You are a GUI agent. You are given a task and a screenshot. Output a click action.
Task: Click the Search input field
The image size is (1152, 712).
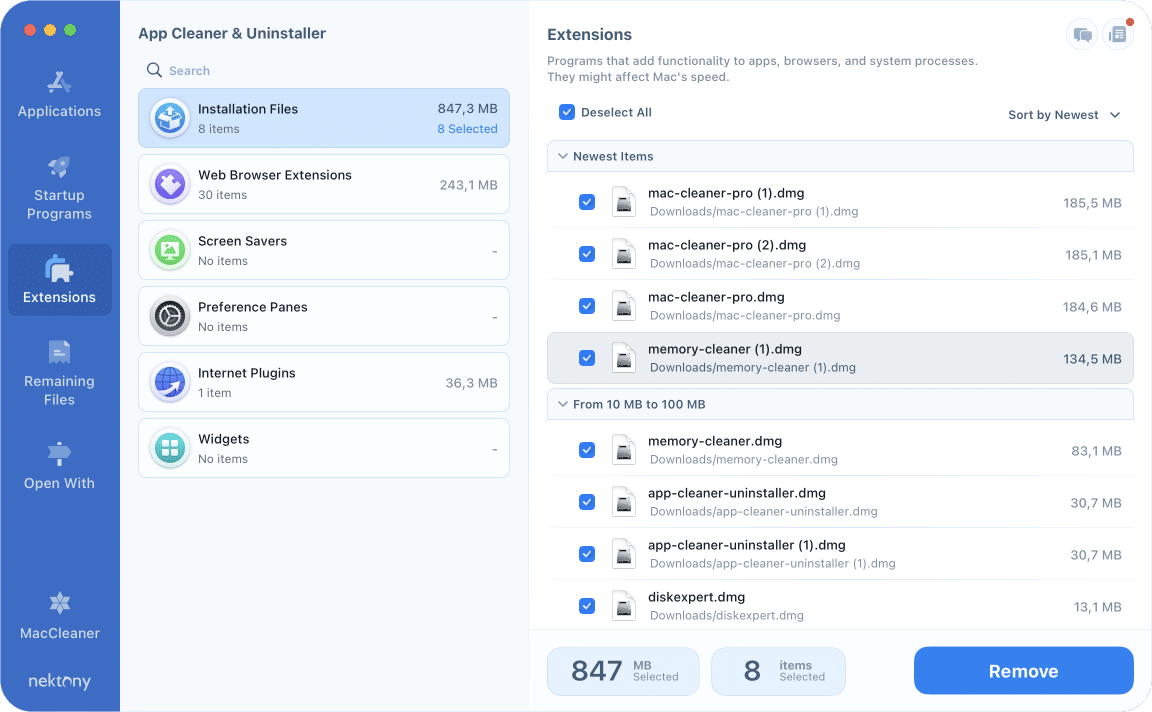(x=324, y=71)
